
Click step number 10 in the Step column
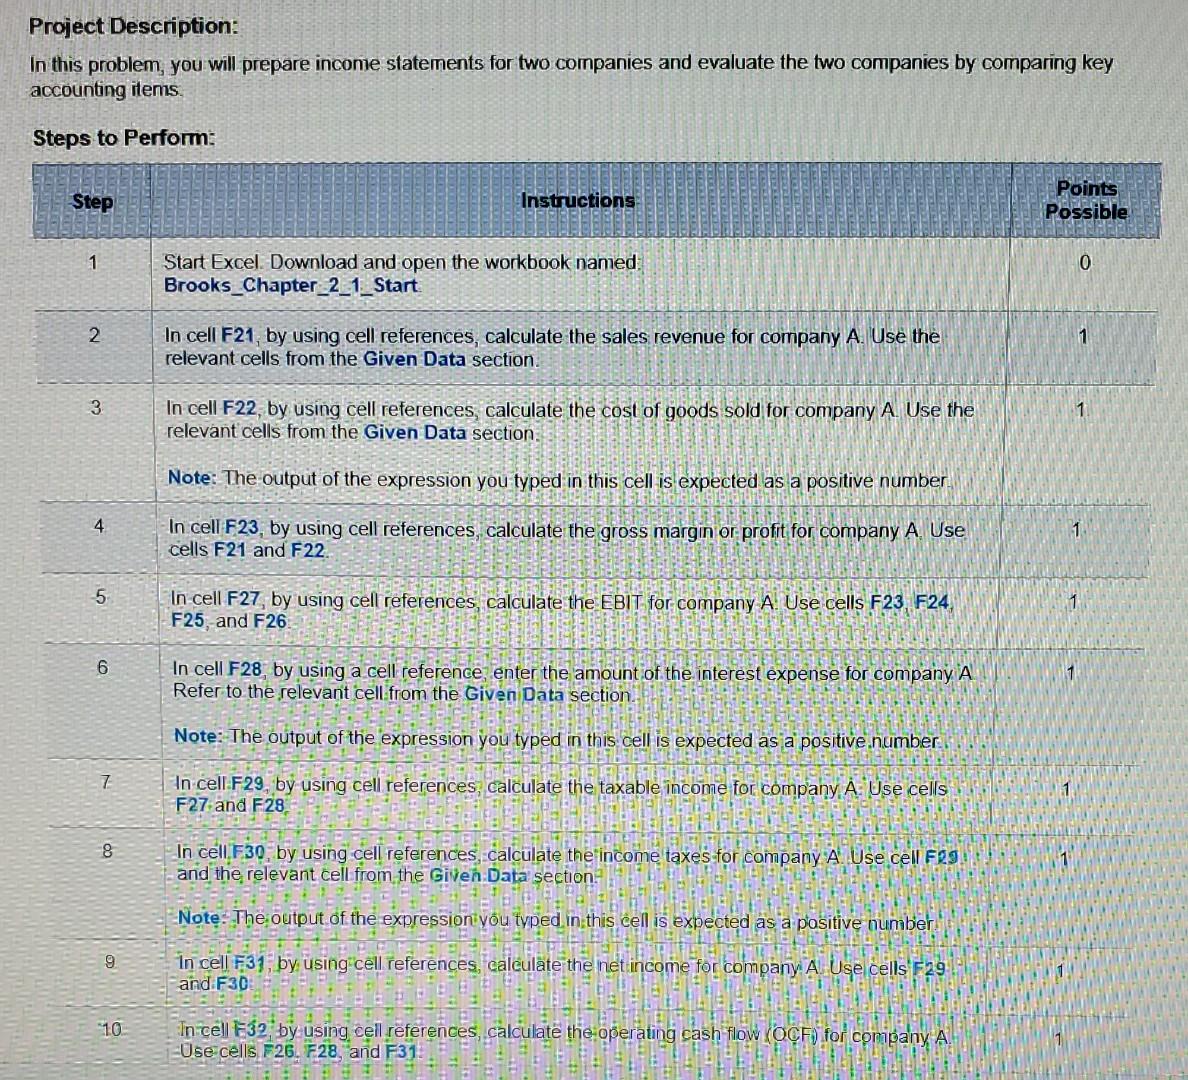pos(111,1029)
